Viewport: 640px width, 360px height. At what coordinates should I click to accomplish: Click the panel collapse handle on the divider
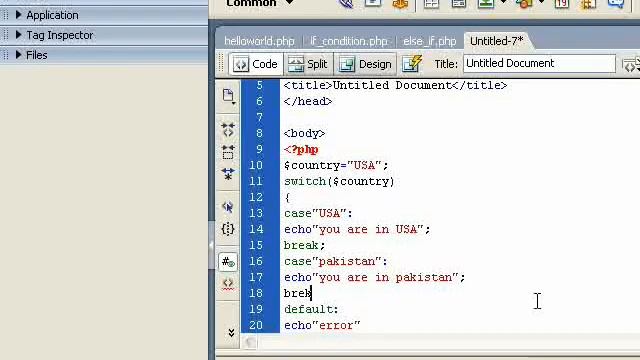(x=211, y=245)
